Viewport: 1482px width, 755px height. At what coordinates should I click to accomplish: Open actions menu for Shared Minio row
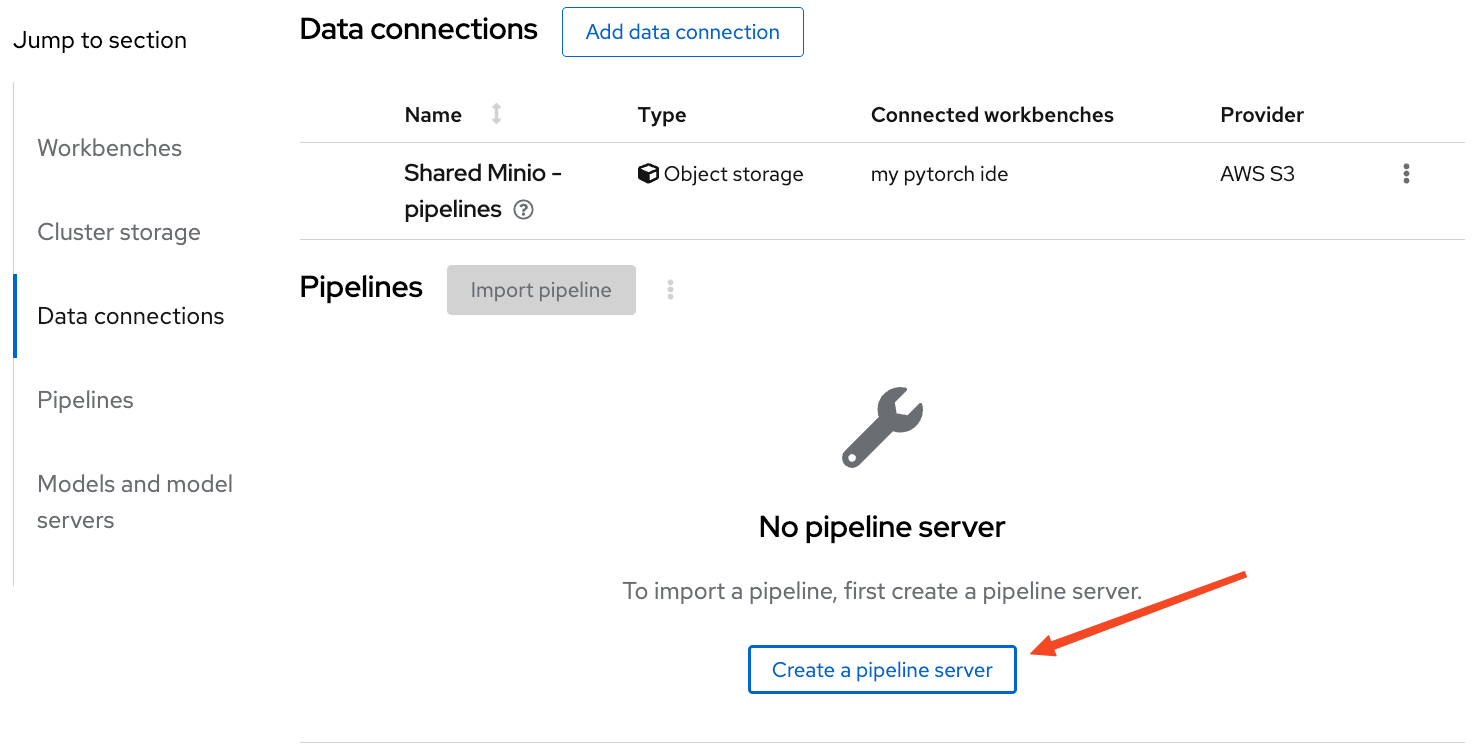[x=1406, y=174]
